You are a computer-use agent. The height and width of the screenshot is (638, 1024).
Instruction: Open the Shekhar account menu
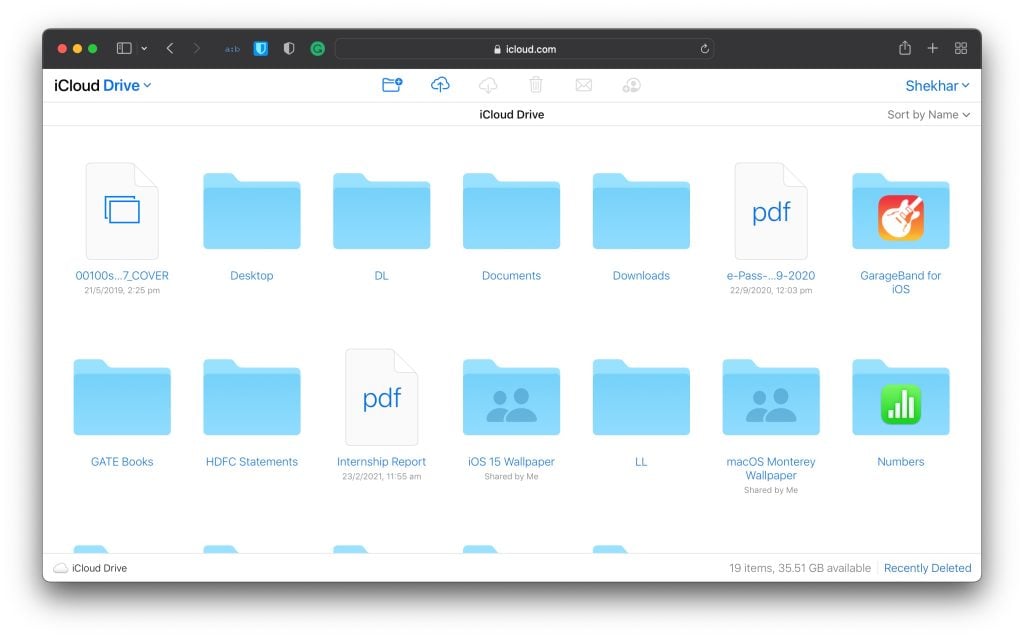click(937, 86)
